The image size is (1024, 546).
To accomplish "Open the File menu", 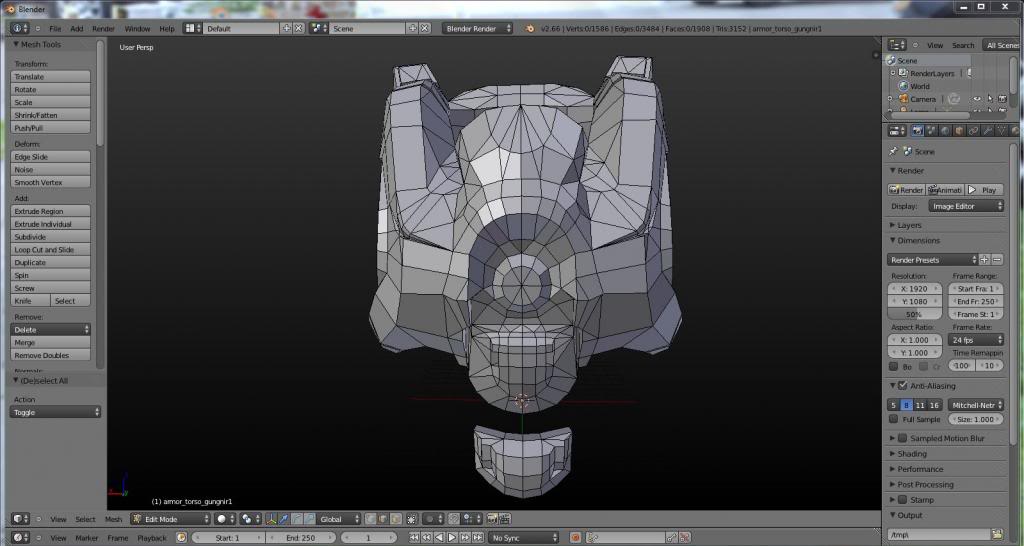I will 55,29.
